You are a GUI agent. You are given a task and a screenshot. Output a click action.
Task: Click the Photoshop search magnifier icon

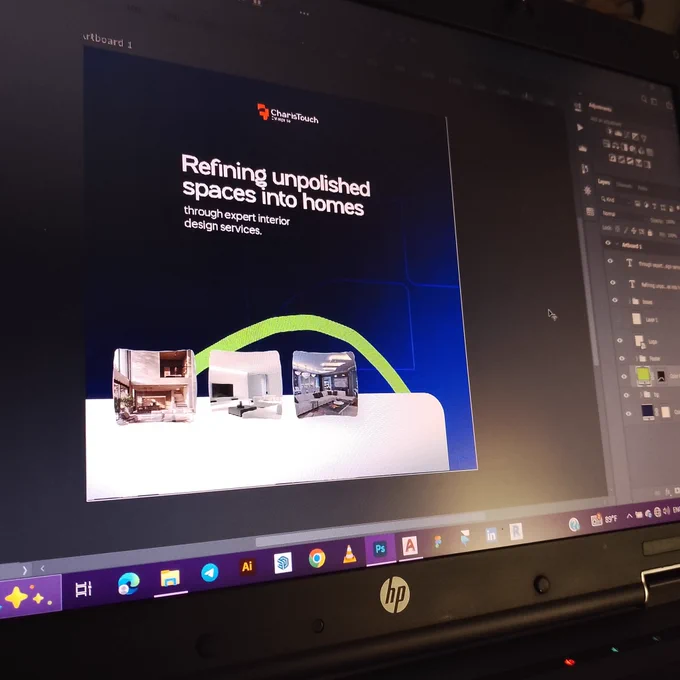pyautogui.click(x=644, y=99)
